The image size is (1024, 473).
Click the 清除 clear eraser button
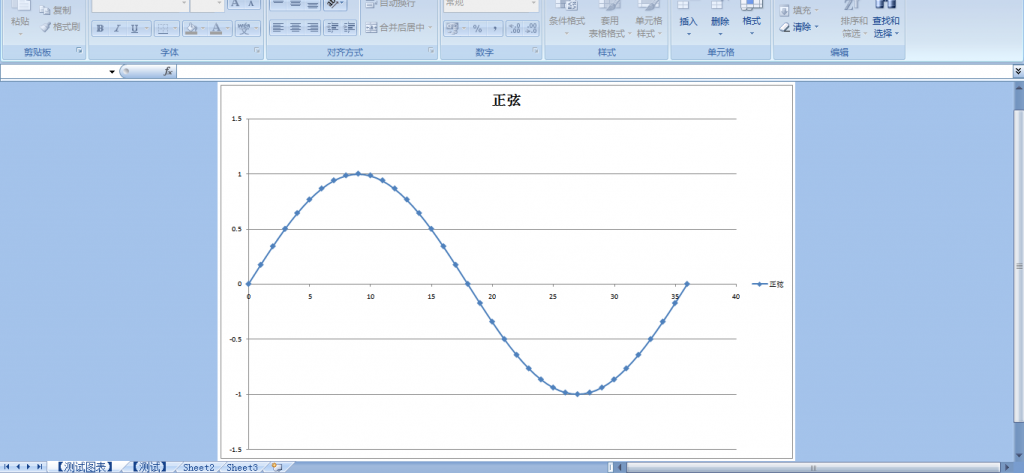point(799,27)
